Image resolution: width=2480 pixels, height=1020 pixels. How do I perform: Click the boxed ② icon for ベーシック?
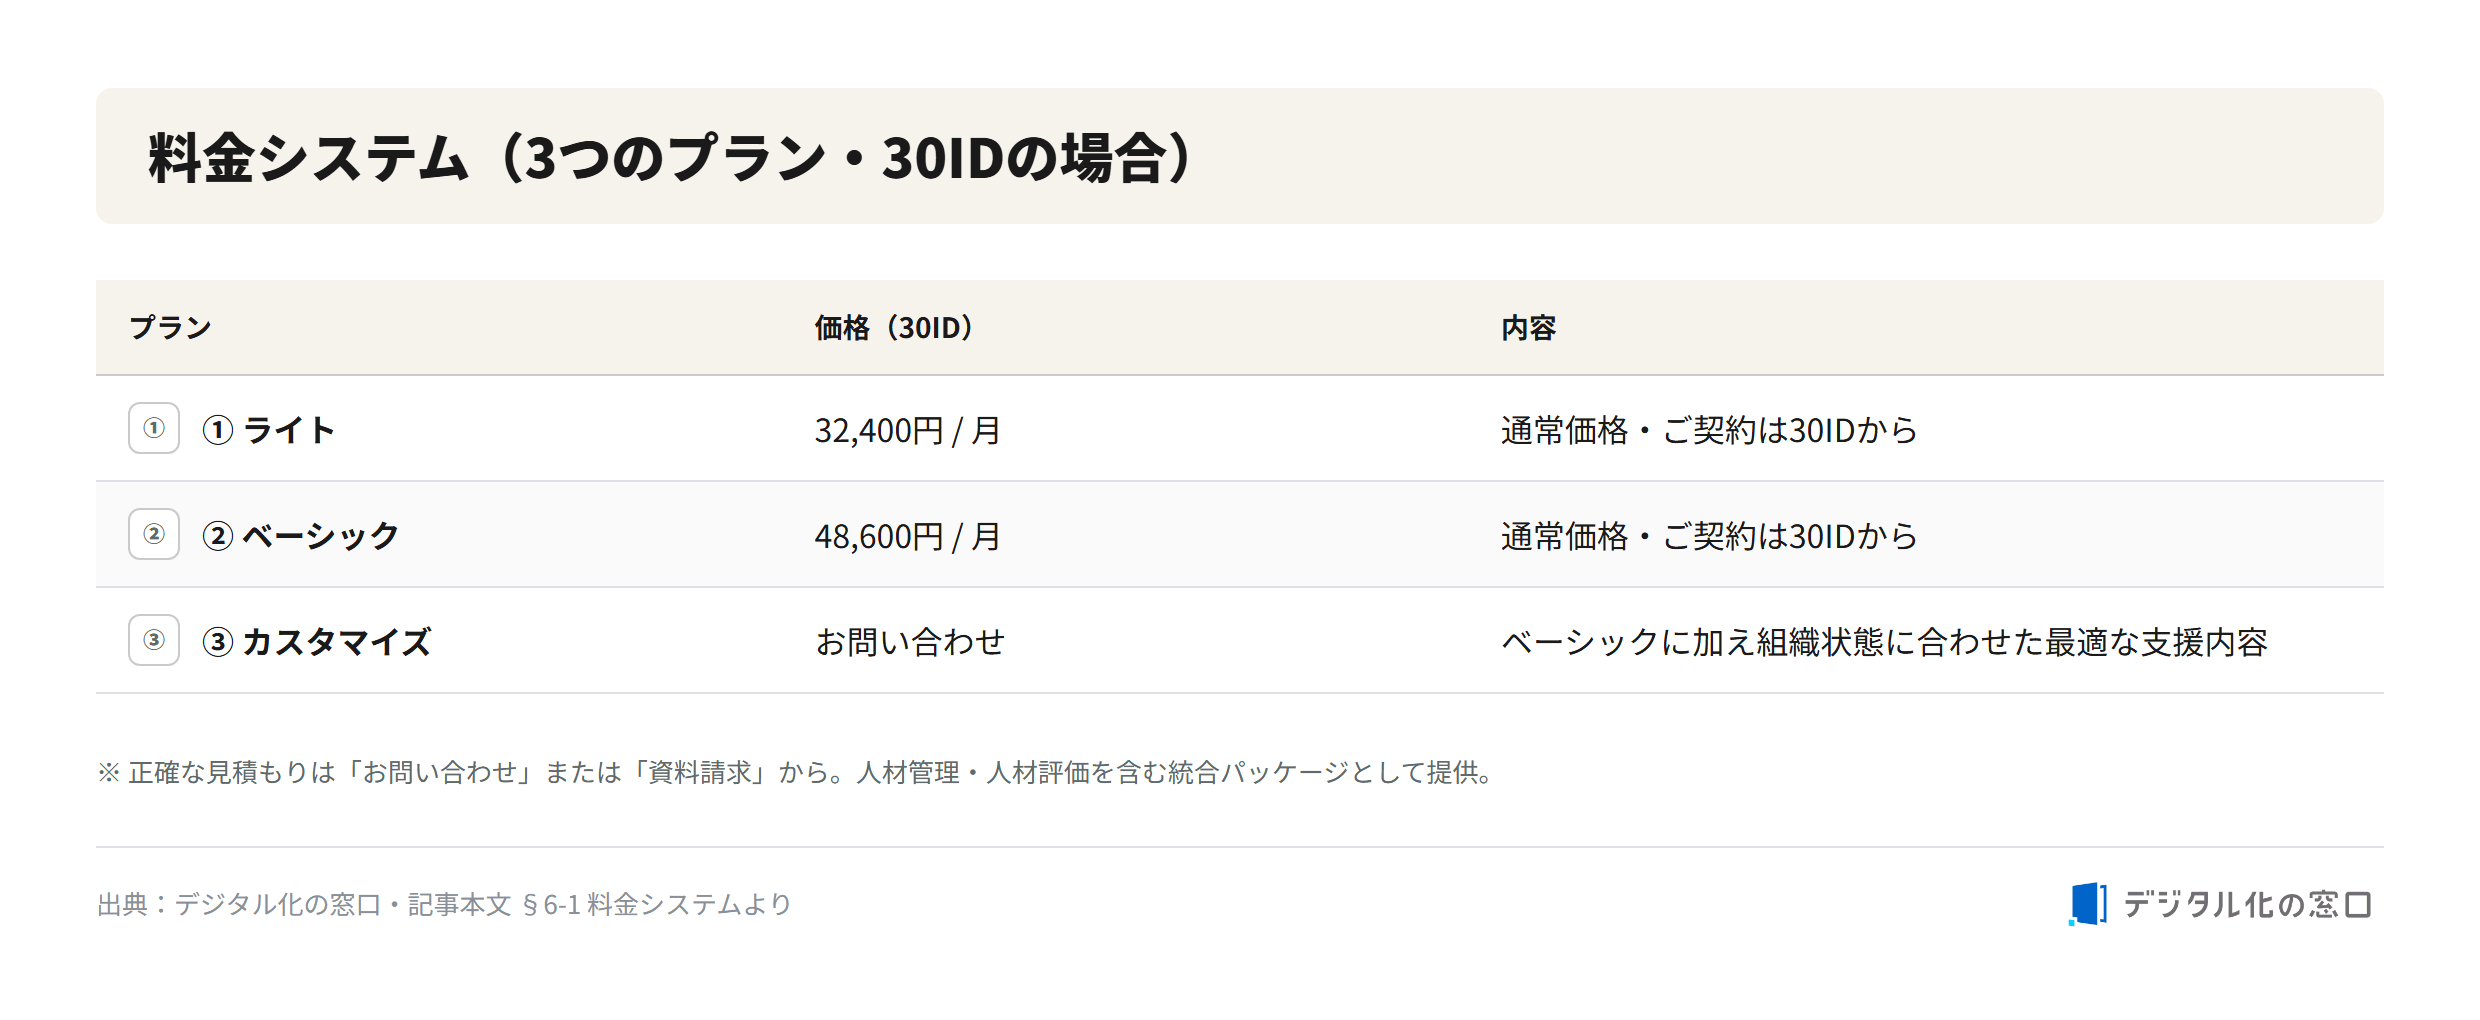[x=154, y=534]
